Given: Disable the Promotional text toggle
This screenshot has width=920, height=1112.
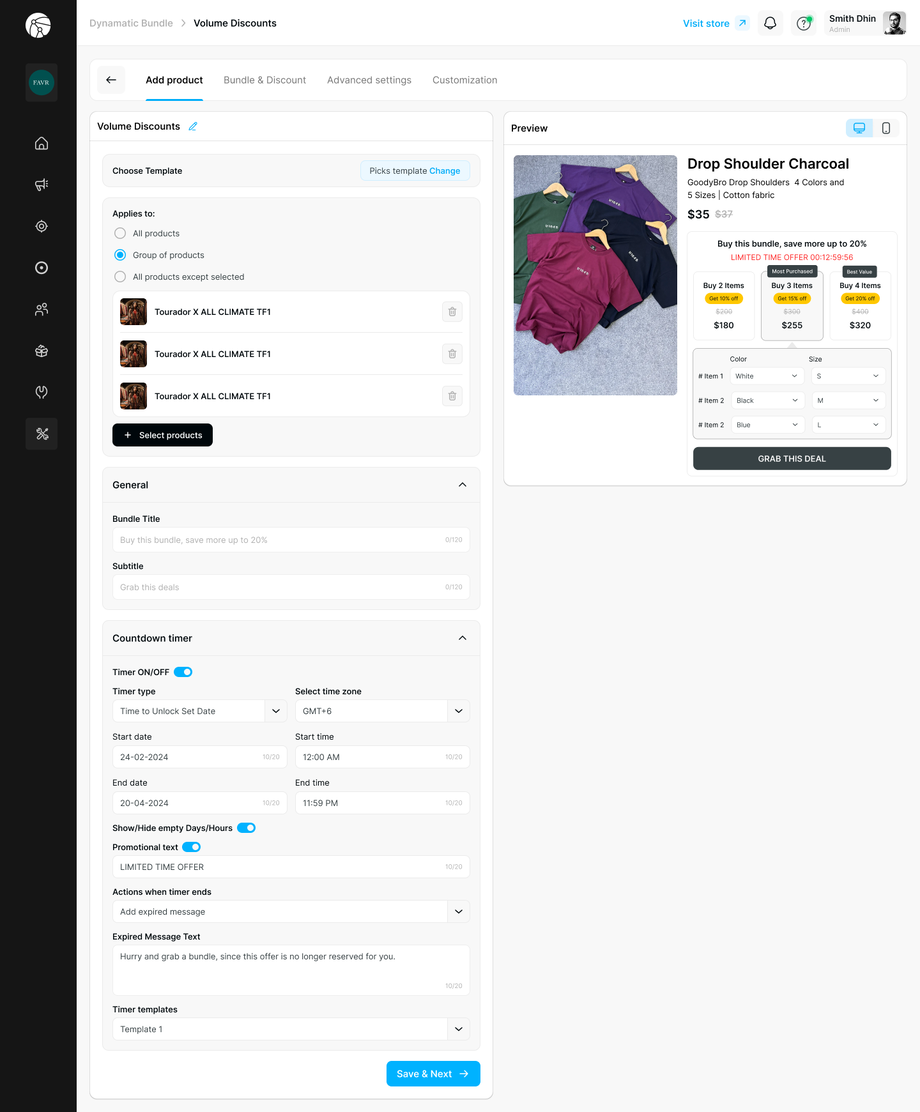Looking at the screenshot, I should 190,846.
